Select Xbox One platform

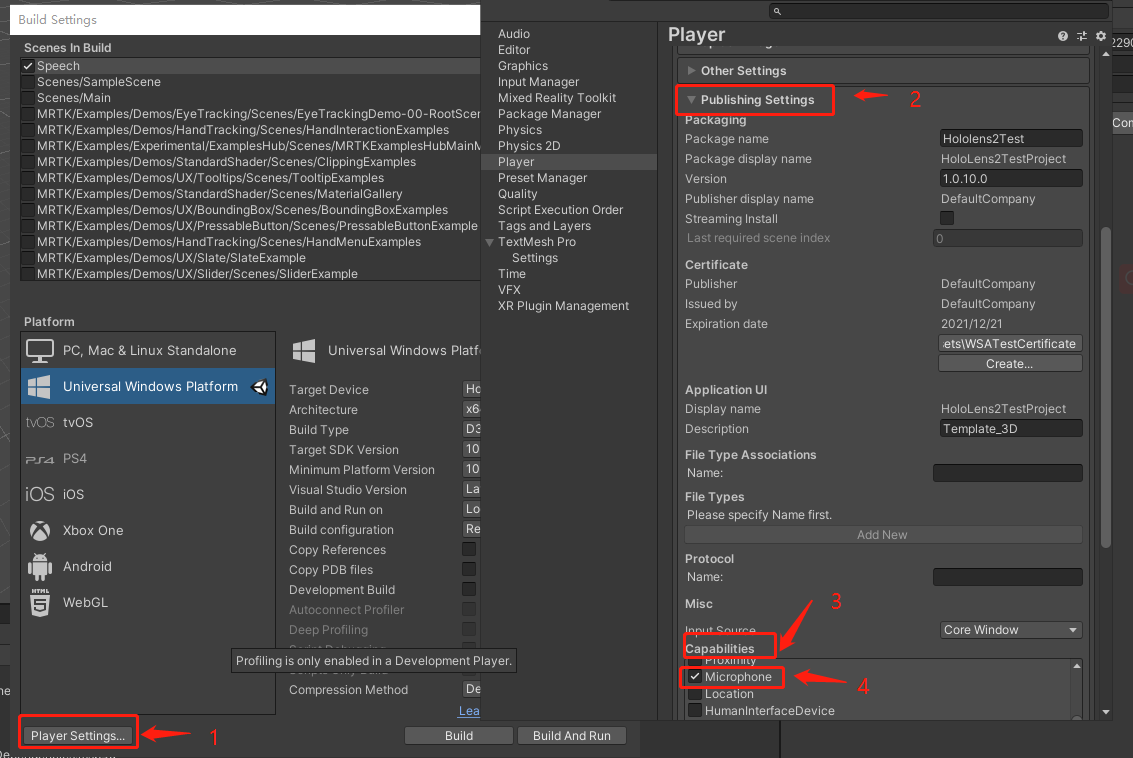(148, 530)
